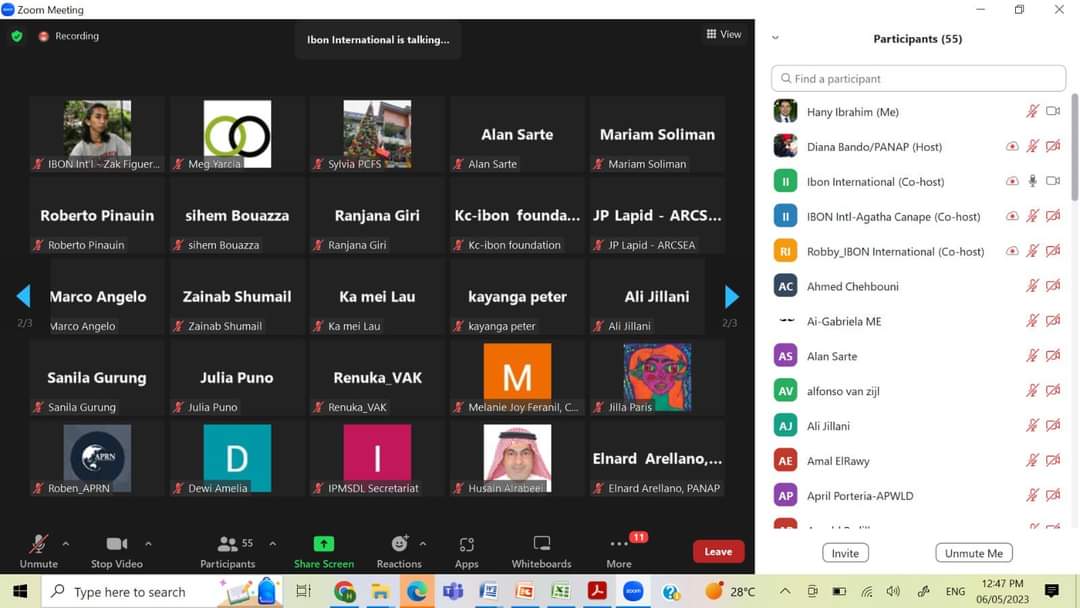Leave the meeting
The width and height of the screenshot is (1080, 608).
718,552
